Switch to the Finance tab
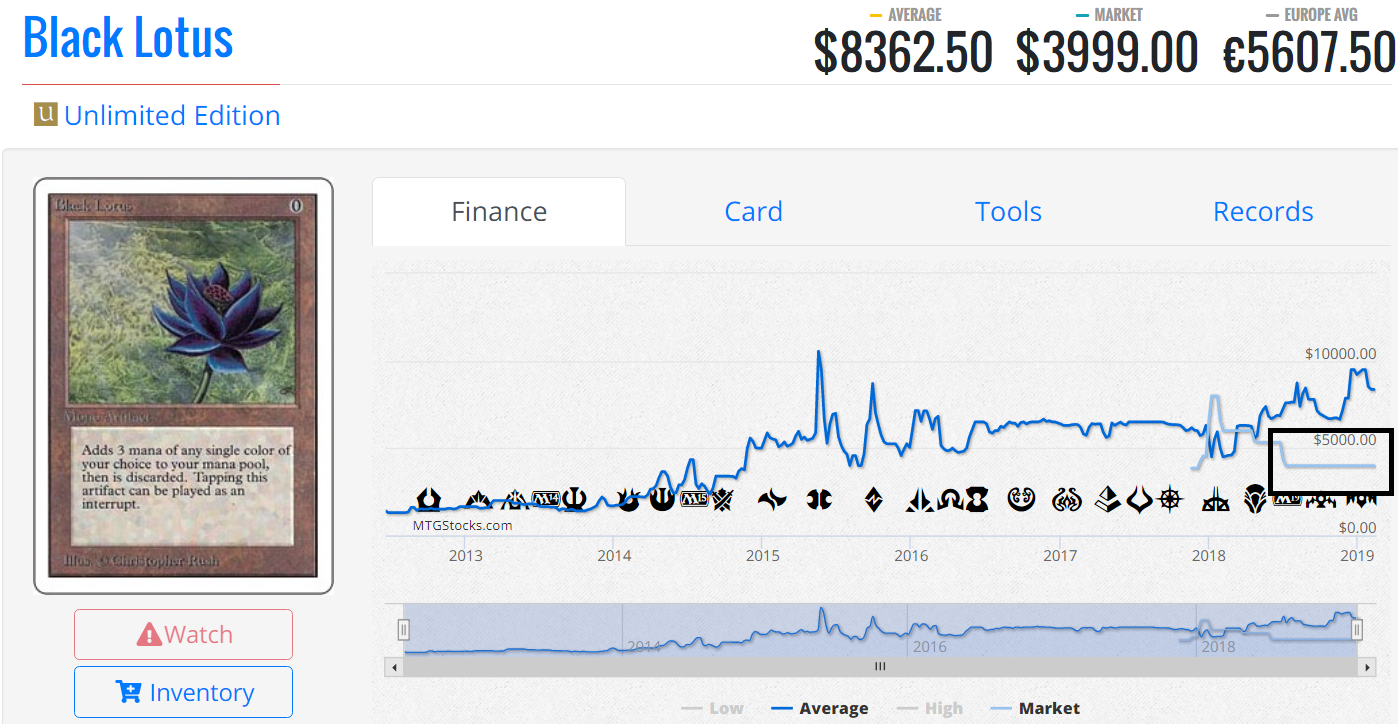The height and width of the screenshot is (724, 1398). tap(499, 212)
